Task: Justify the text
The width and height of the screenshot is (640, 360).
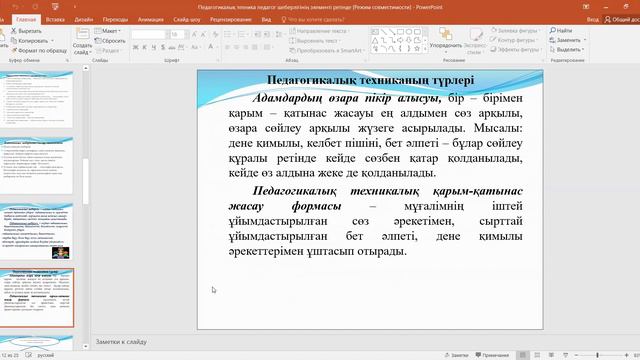Action: [255, 47]
